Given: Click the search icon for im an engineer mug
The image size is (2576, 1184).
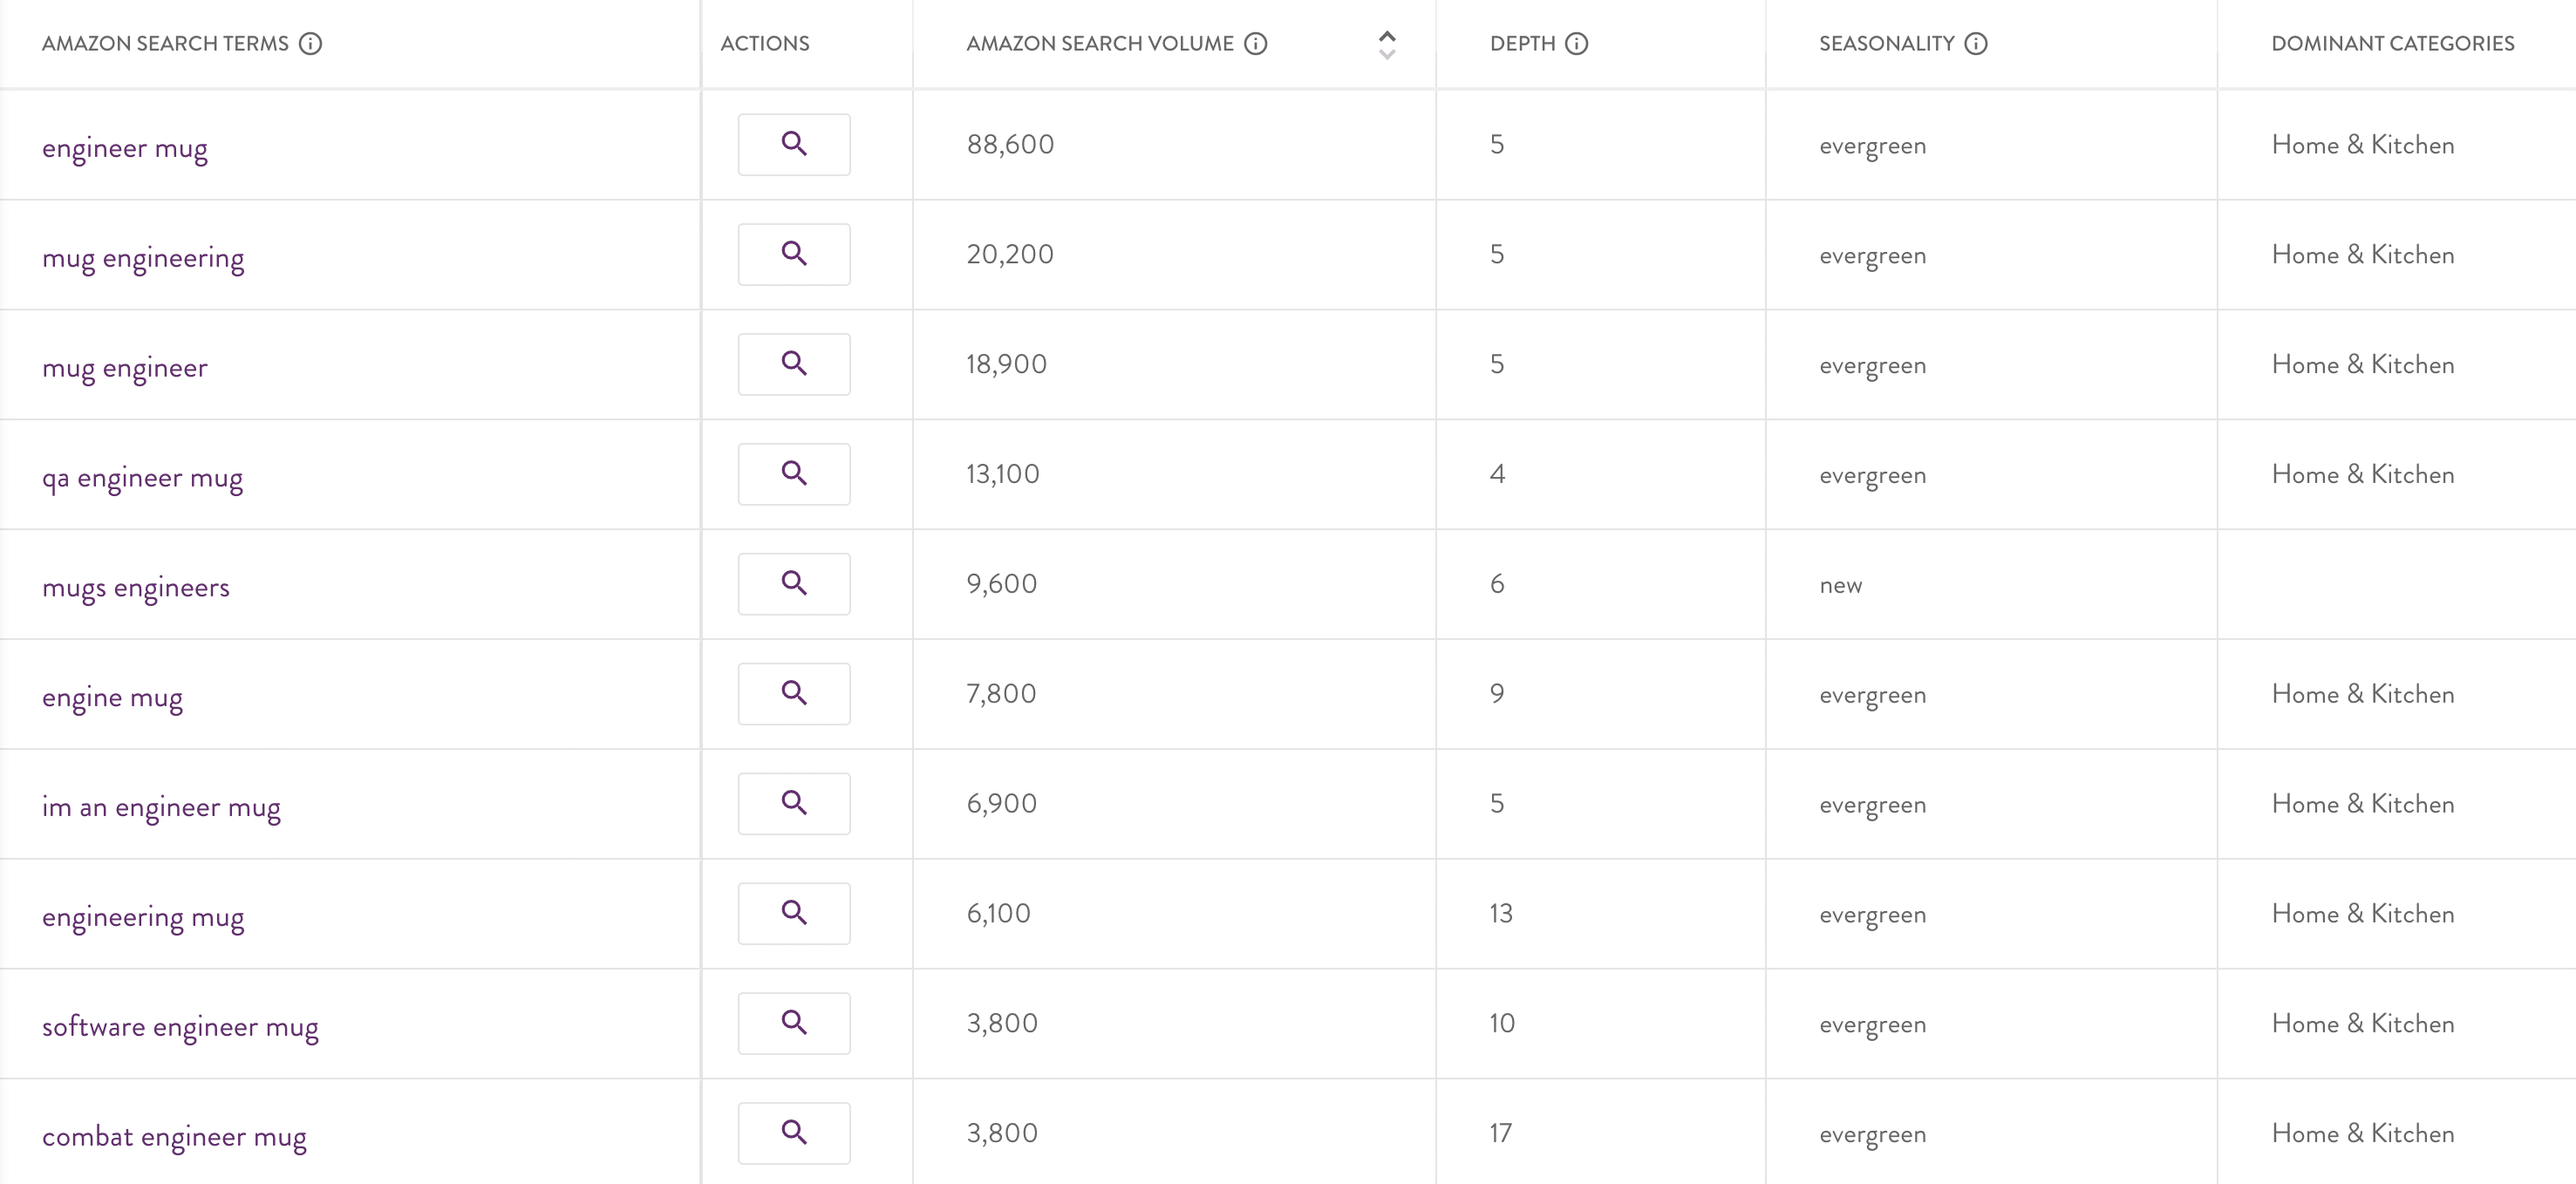Looking at the screenshot, I should [x=794, y=803].
